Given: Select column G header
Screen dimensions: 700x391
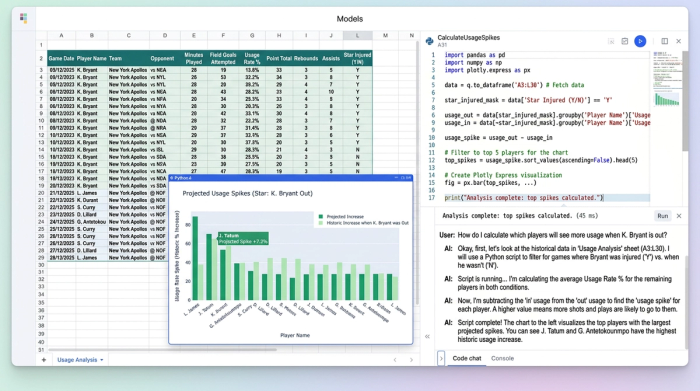Looking at the screenshot, I should [x=252, y=35].
